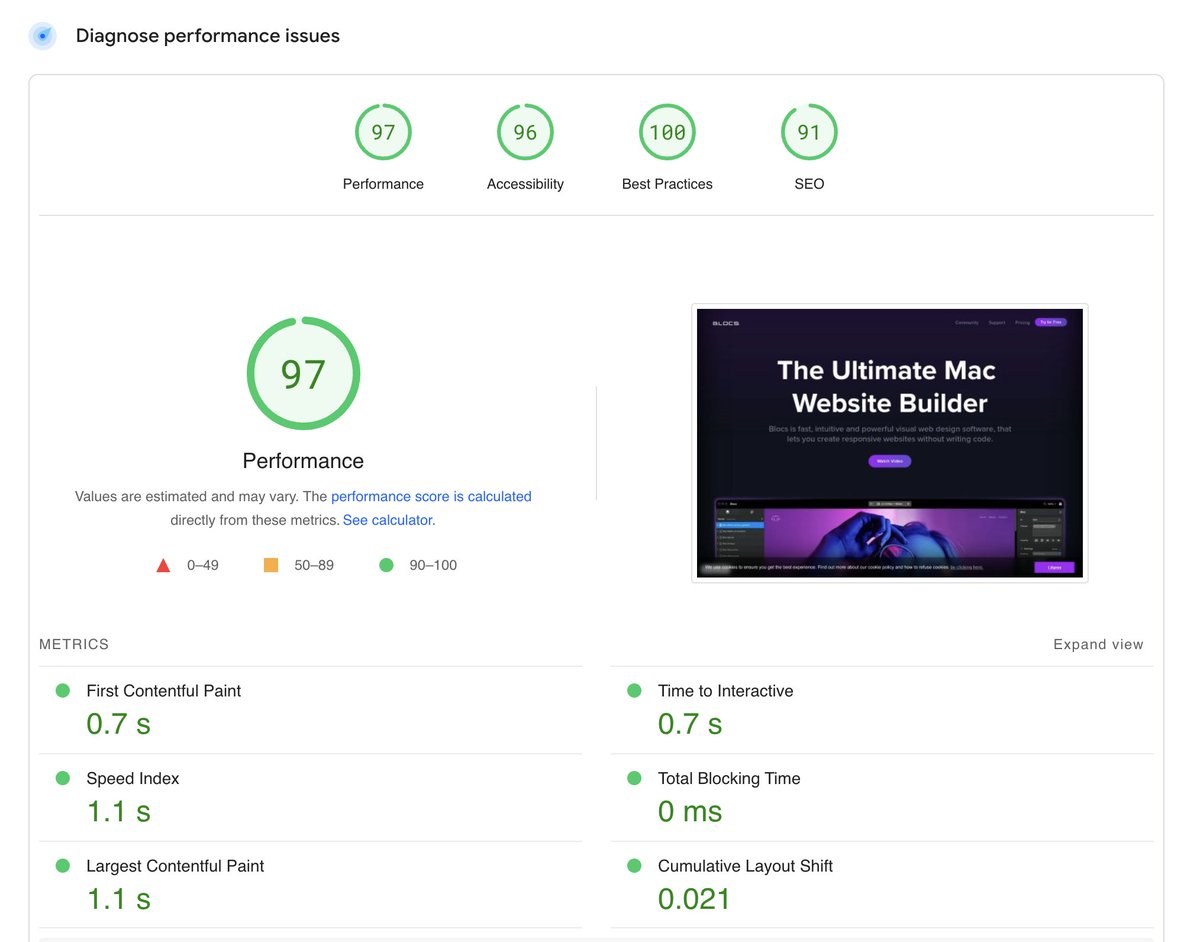Open the performance score is calculated link
The image size is (1200, 942).
(x=430, y=496)
